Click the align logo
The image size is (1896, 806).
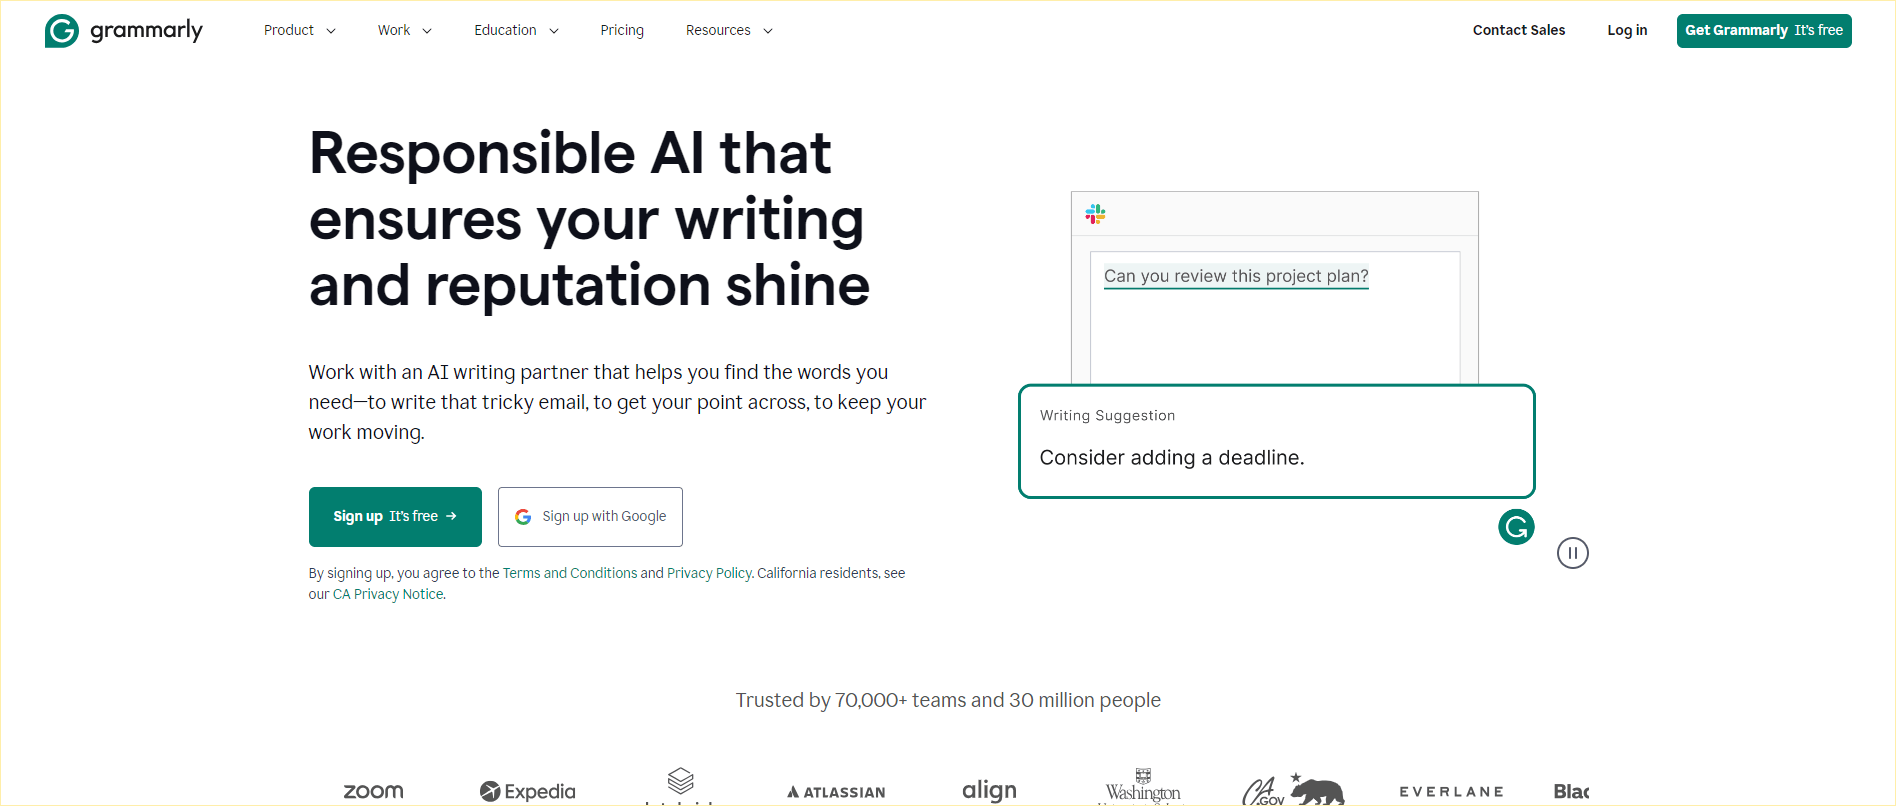click(989, 791)
